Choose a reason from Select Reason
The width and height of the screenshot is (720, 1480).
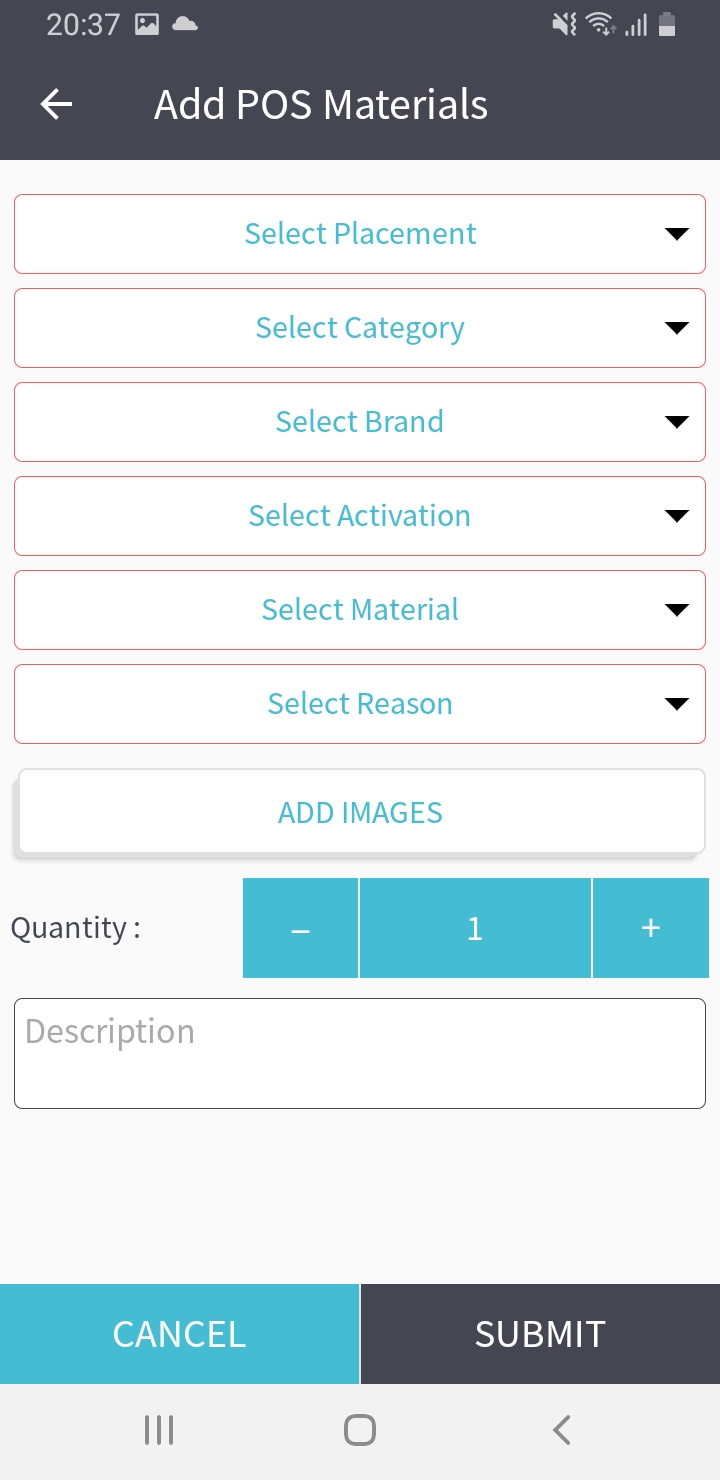click(360, 704)
